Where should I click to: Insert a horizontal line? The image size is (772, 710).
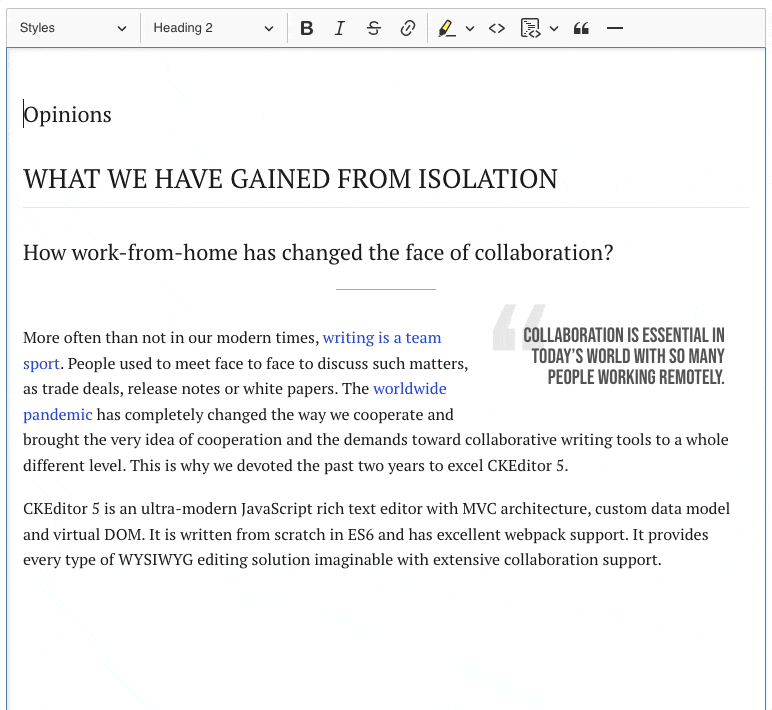coord(615,28)
